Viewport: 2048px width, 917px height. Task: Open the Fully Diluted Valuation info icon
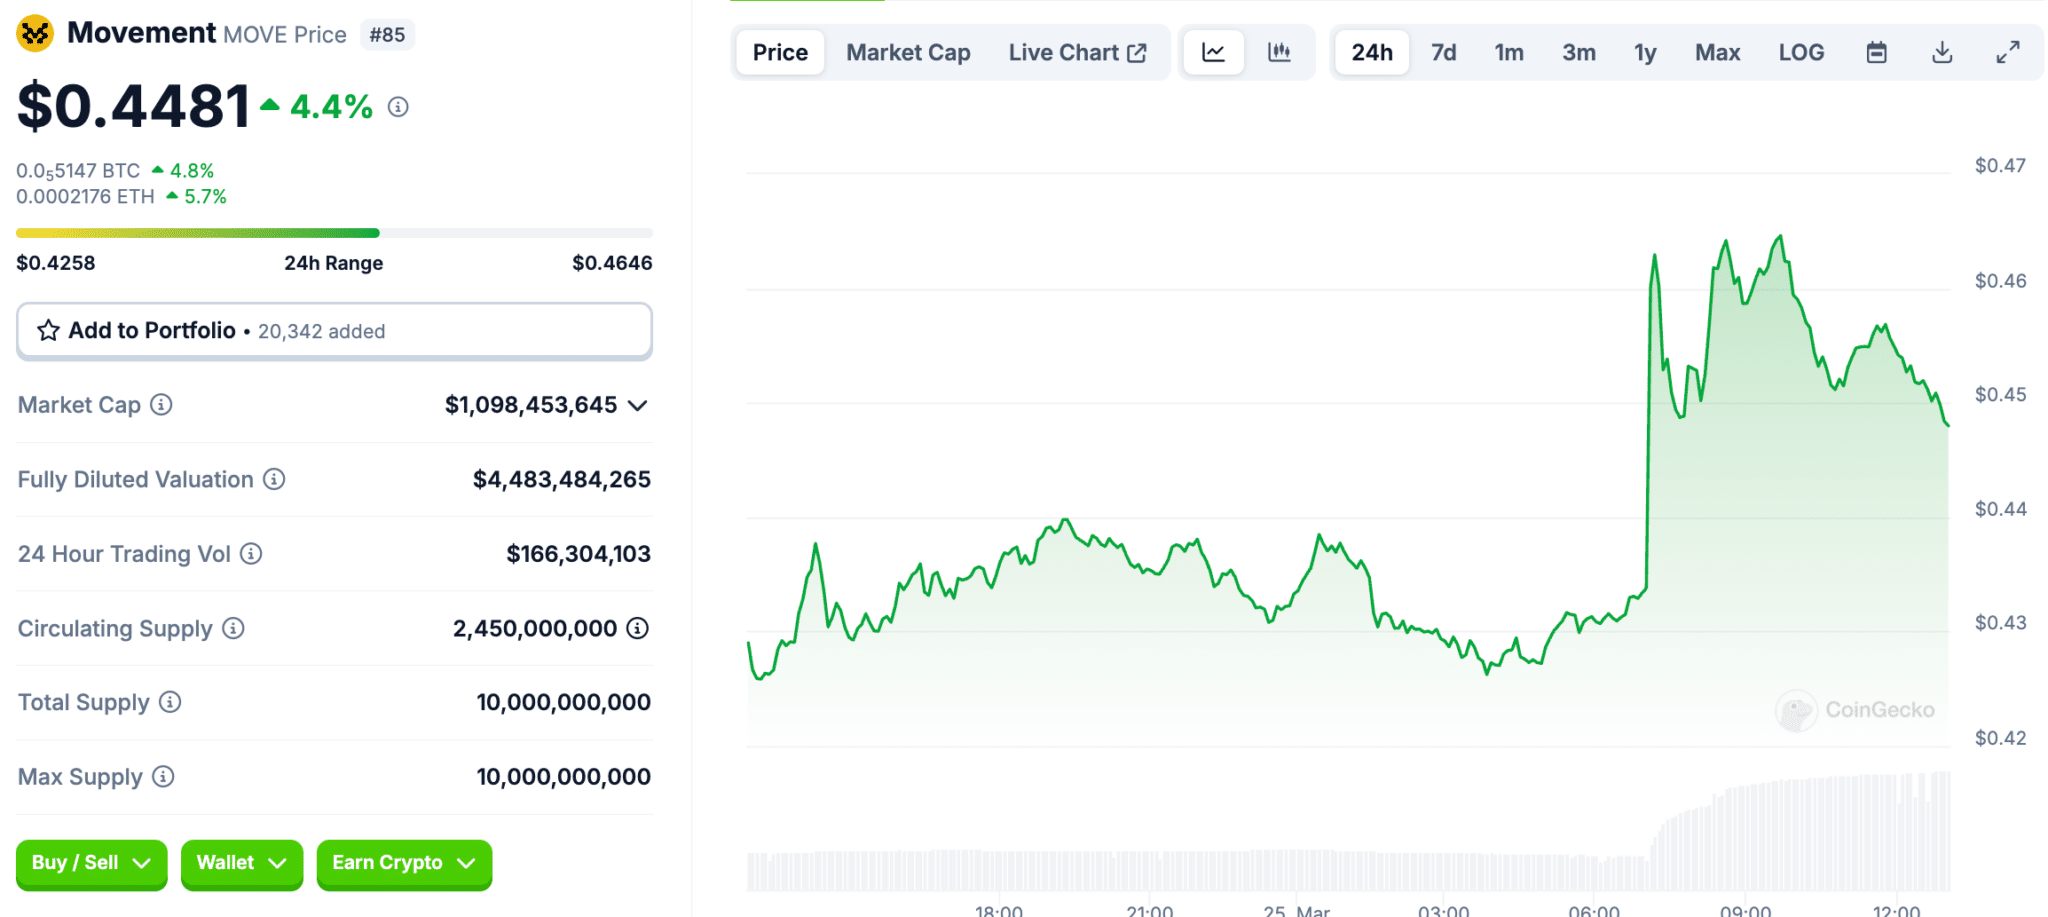[x=274, y=479]
